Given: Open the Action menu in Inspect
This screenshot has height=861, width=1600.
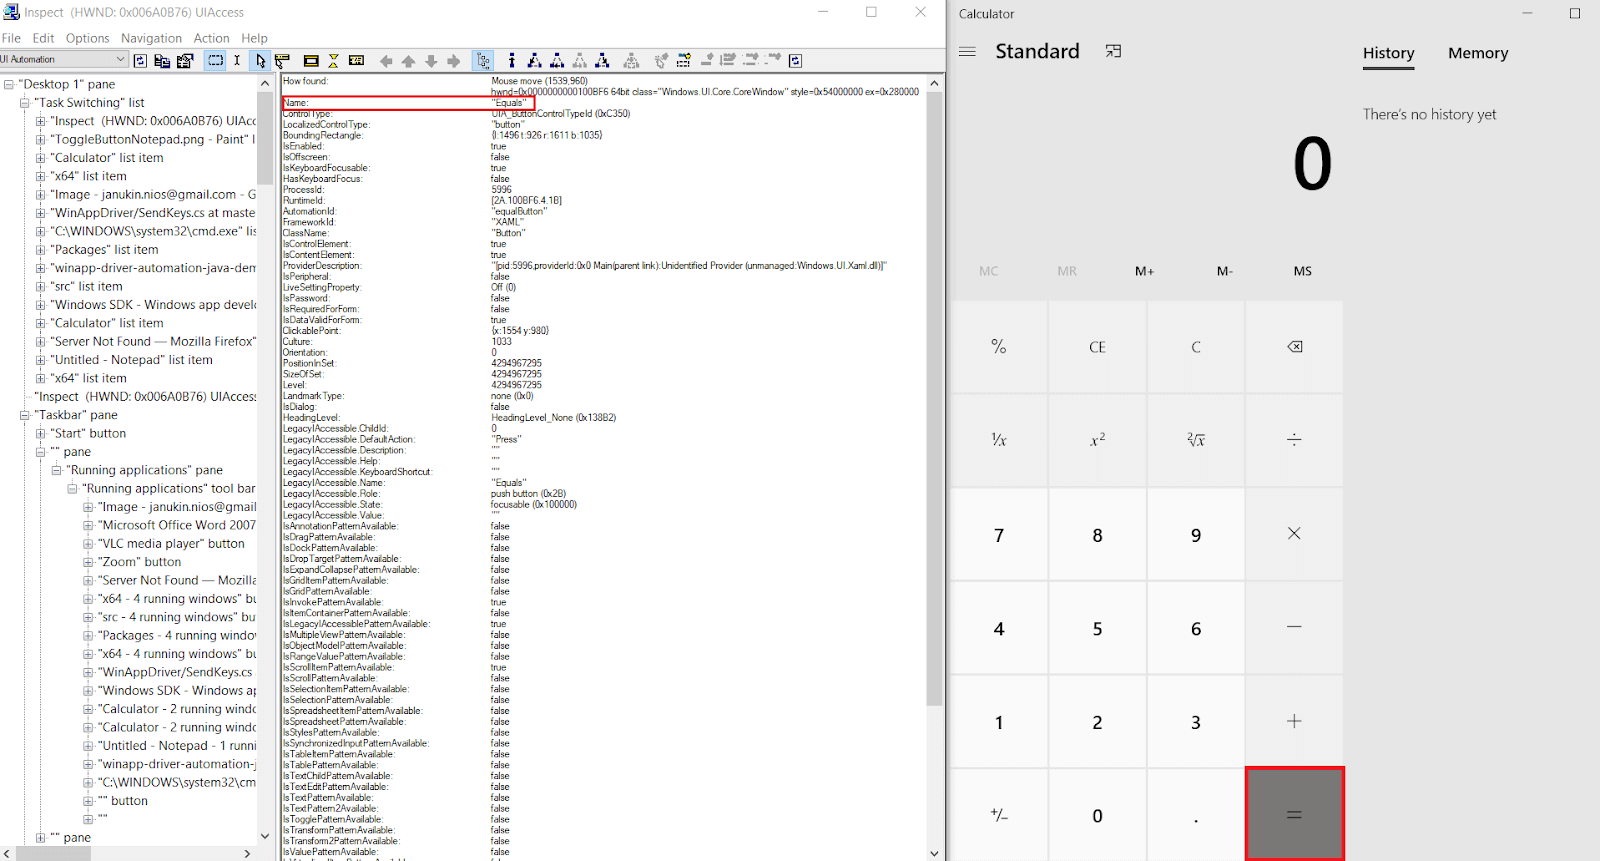Looking at the screenshot, I should point(211,38).
